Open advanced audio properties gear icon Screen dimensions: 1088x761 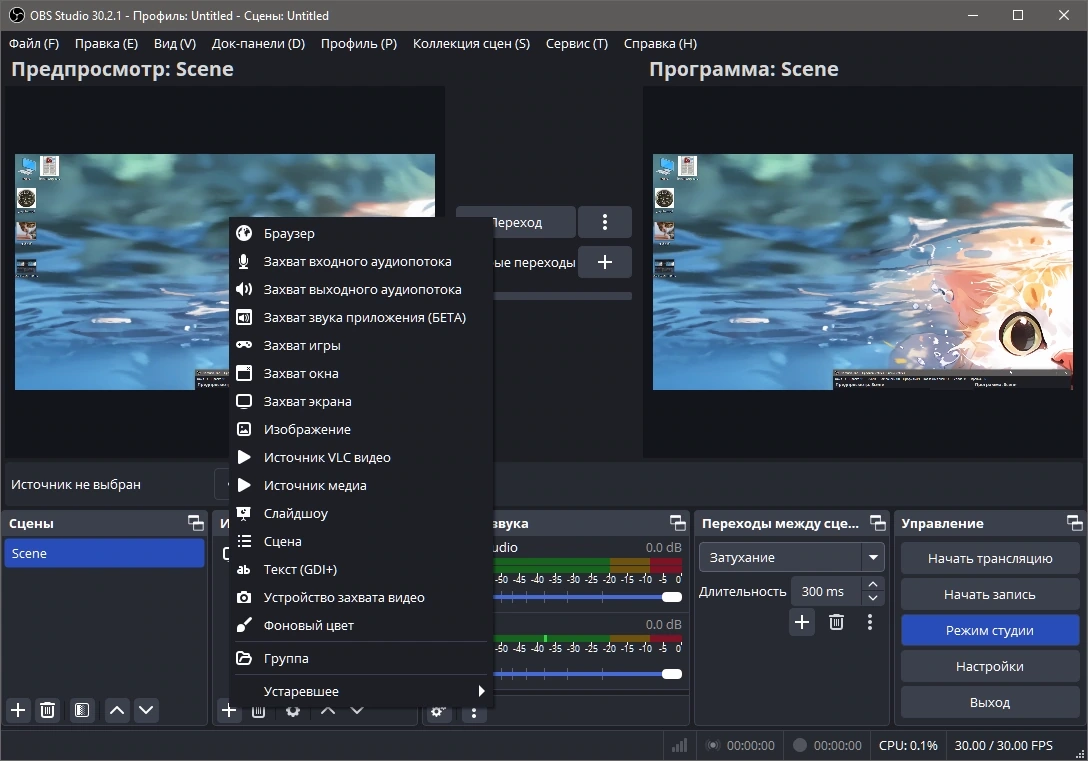[438, 712]
